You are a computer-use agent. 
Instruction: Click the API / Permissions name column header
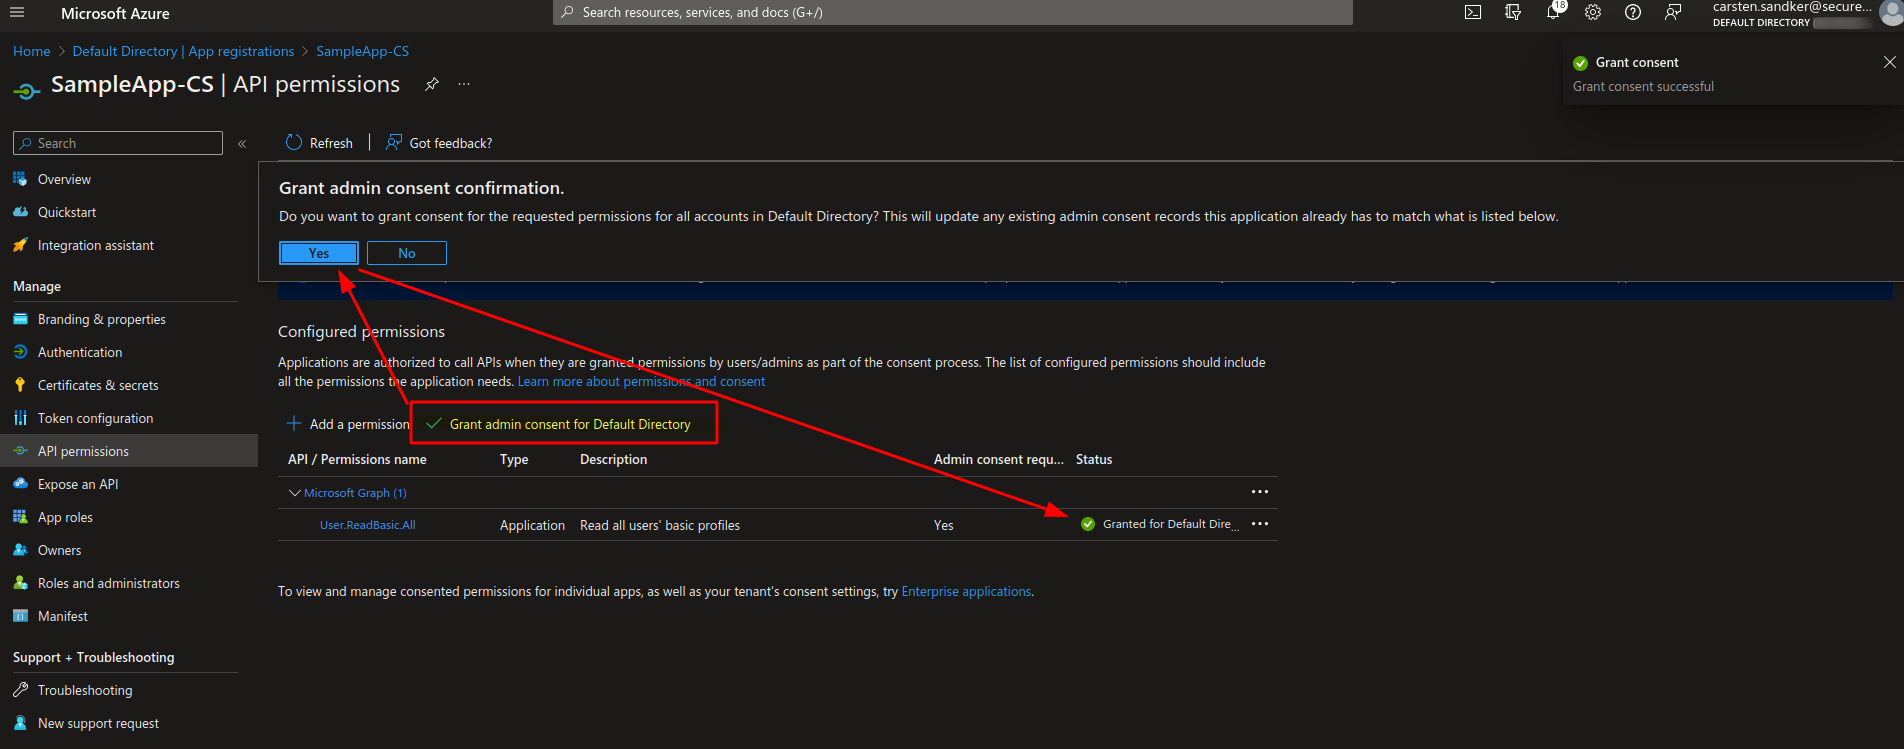[x=357, y=459]
